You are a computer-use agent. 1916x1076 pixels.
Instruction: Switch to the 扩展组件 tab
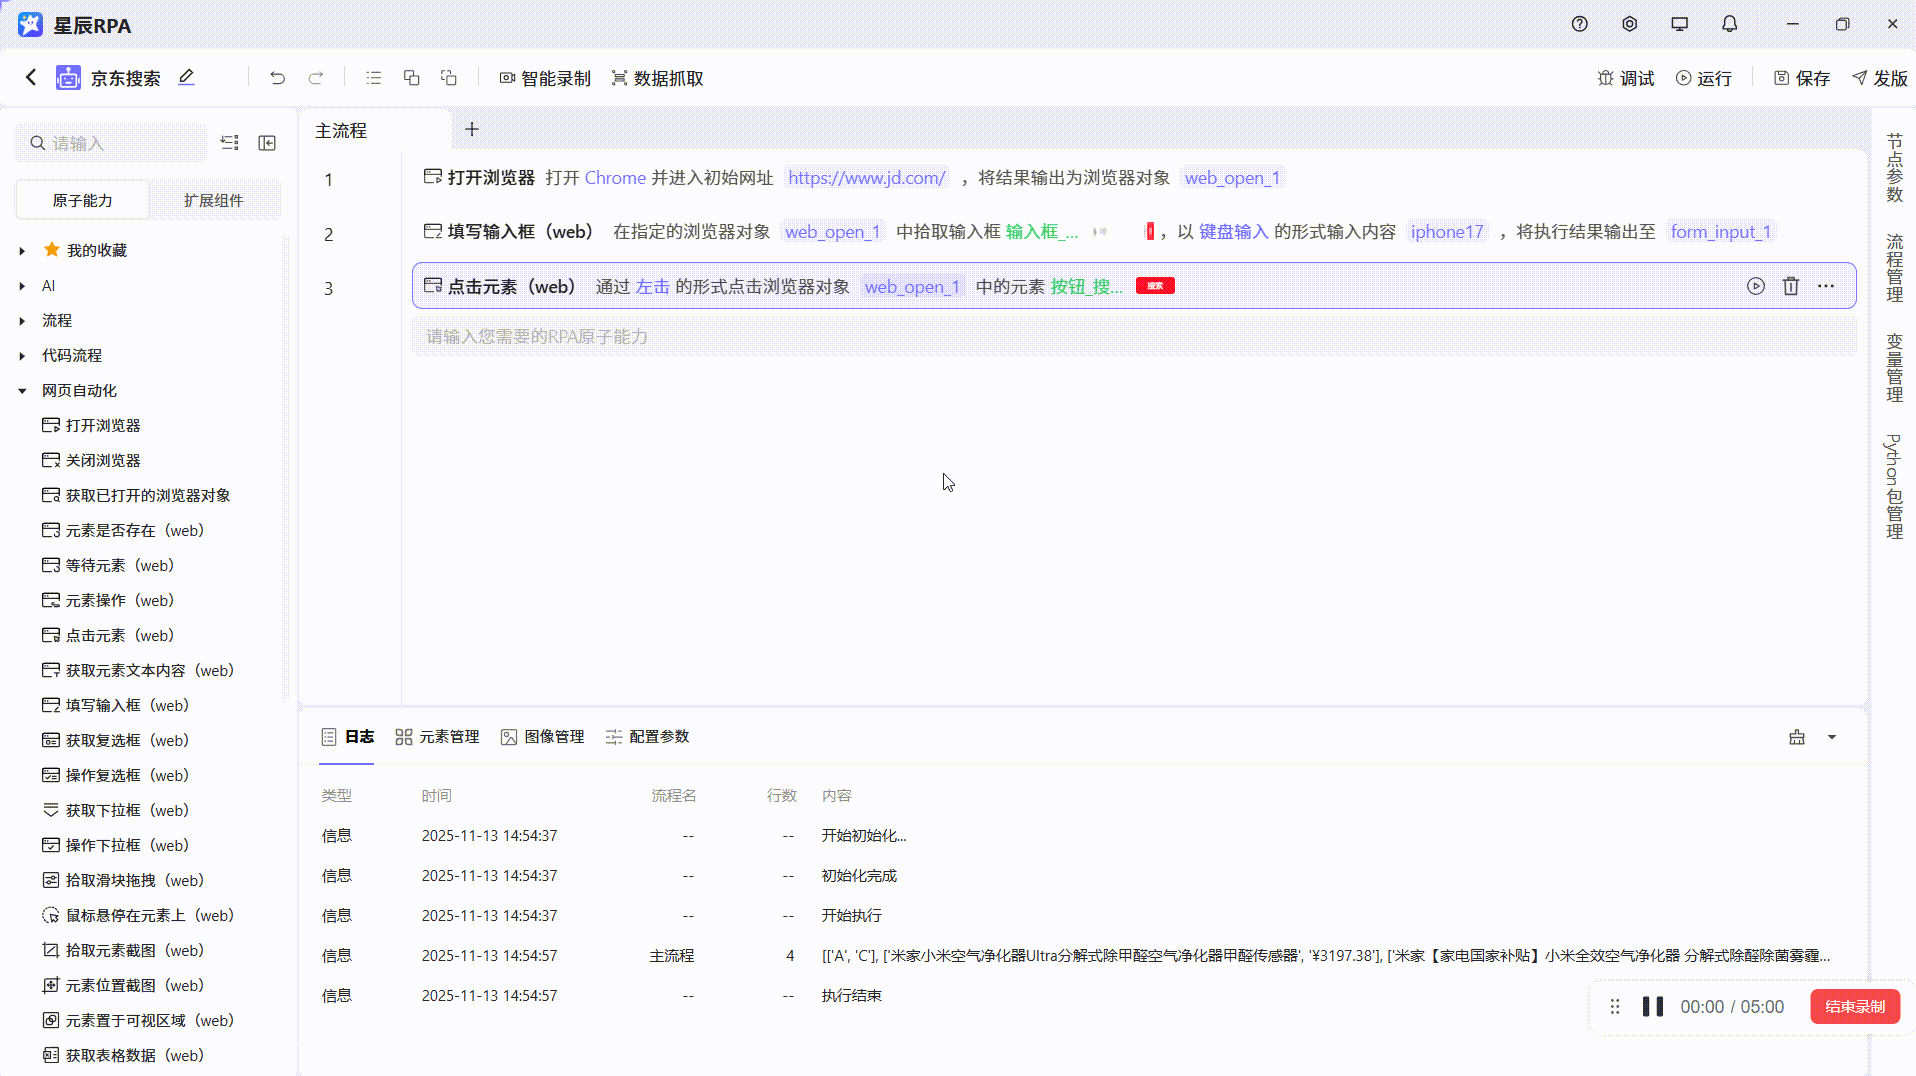click(213, 200)
